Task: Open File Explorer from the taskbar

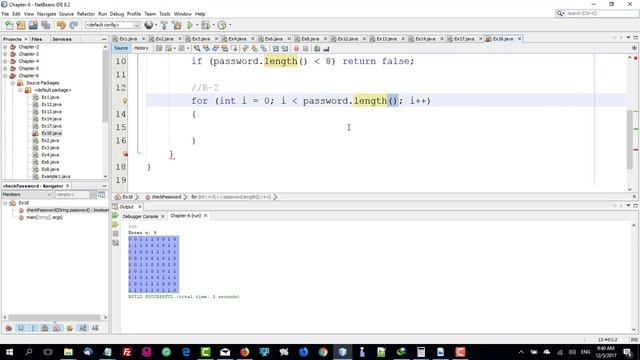Action: pos(68,352)
